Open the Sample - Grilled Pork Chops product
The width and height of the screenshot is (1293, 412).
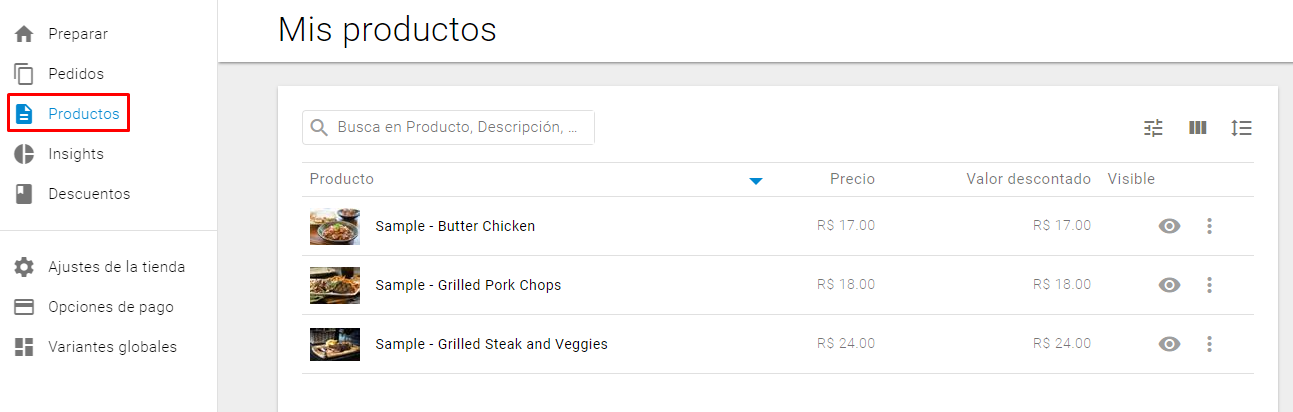tap(468, 285)
